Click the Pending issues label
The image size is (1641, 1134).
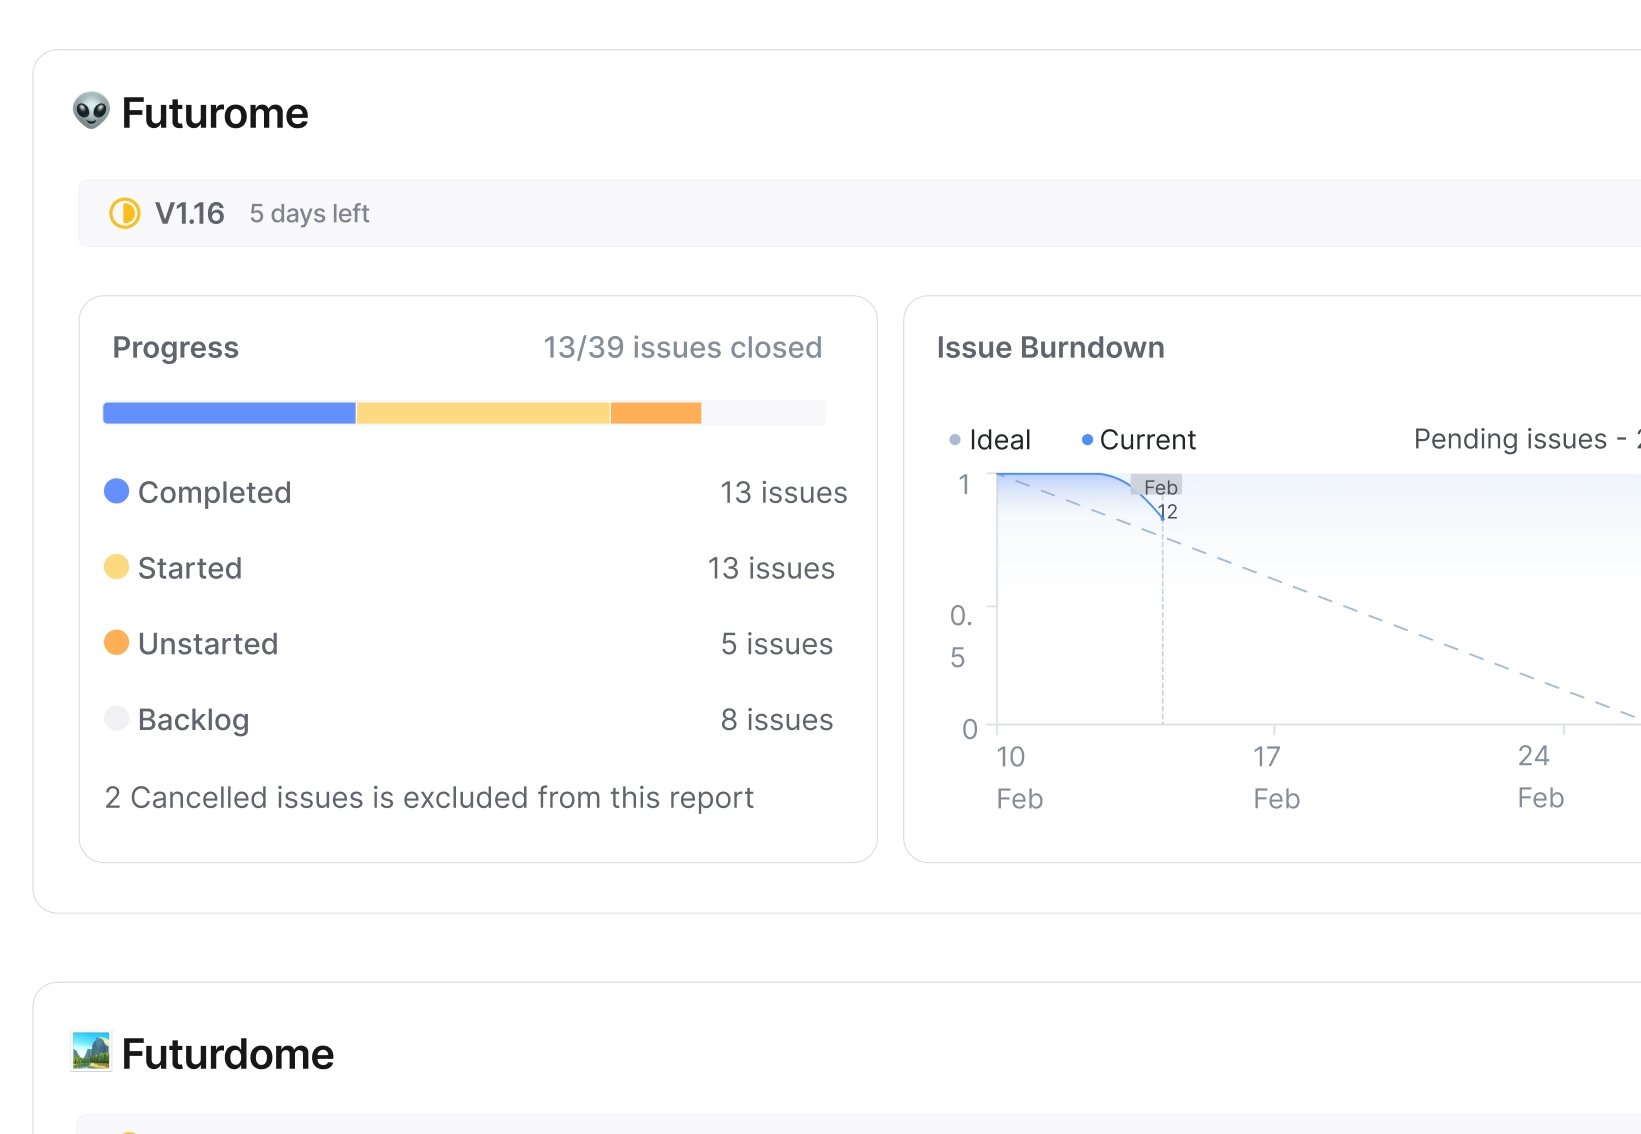(1510, 439)
